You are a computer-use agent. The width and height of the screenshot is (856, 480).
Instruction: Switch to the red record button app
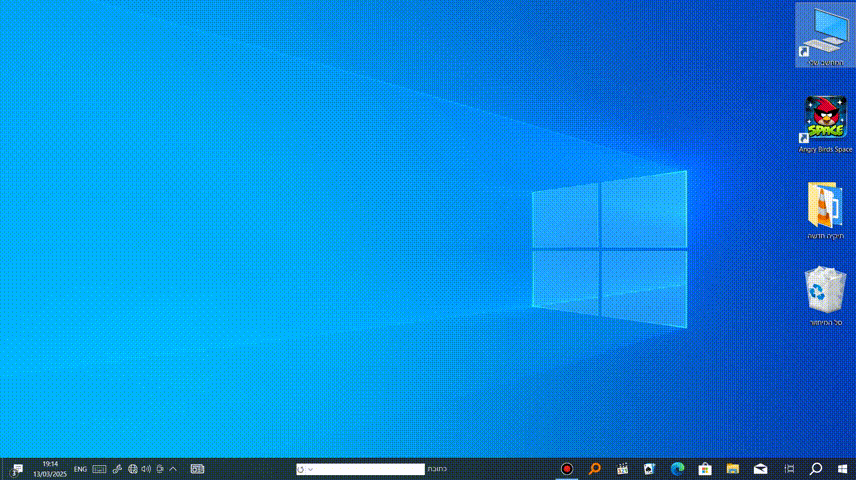pyautogui.click(x=567, y=469)
